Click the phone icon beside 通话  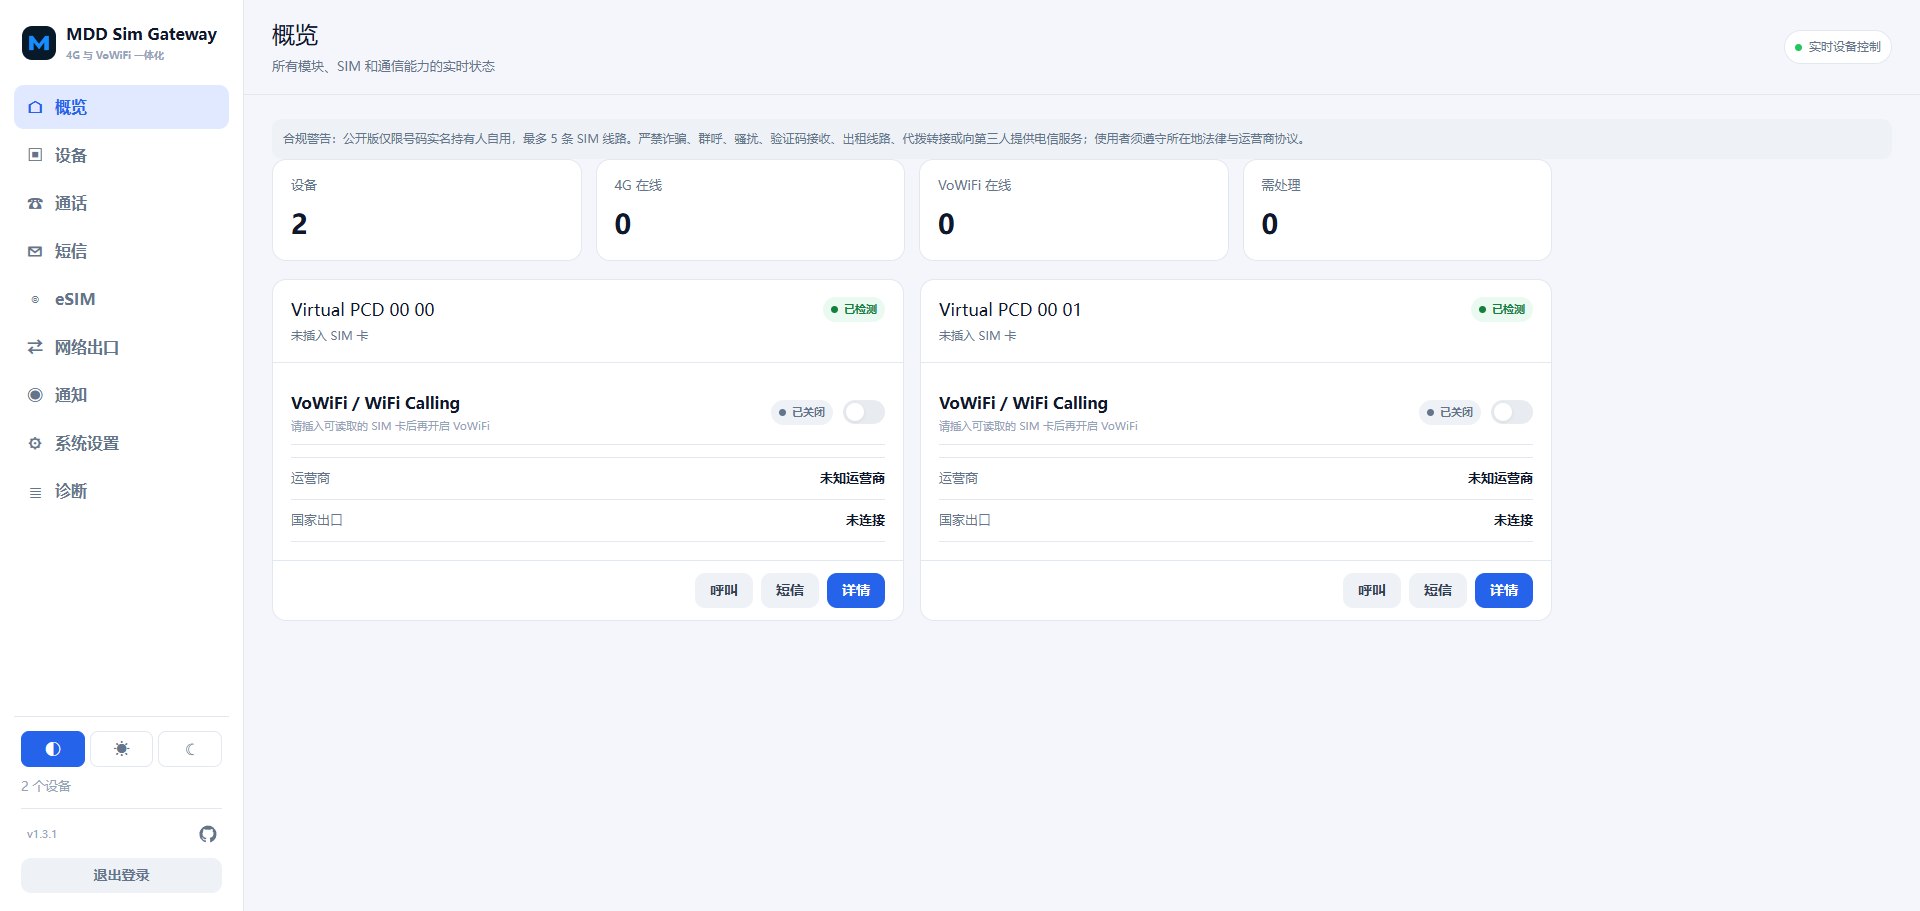click(35, 203)
